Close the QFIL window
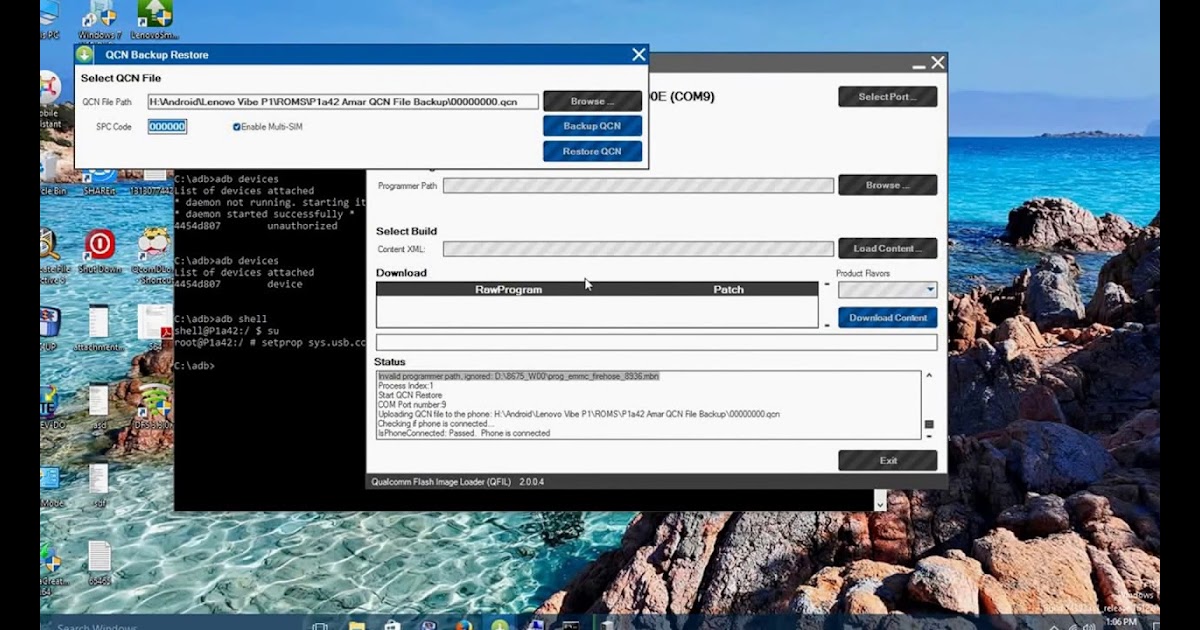This screenshot has height=630, width=1200. pyautogui.click(x=937, y=63)
